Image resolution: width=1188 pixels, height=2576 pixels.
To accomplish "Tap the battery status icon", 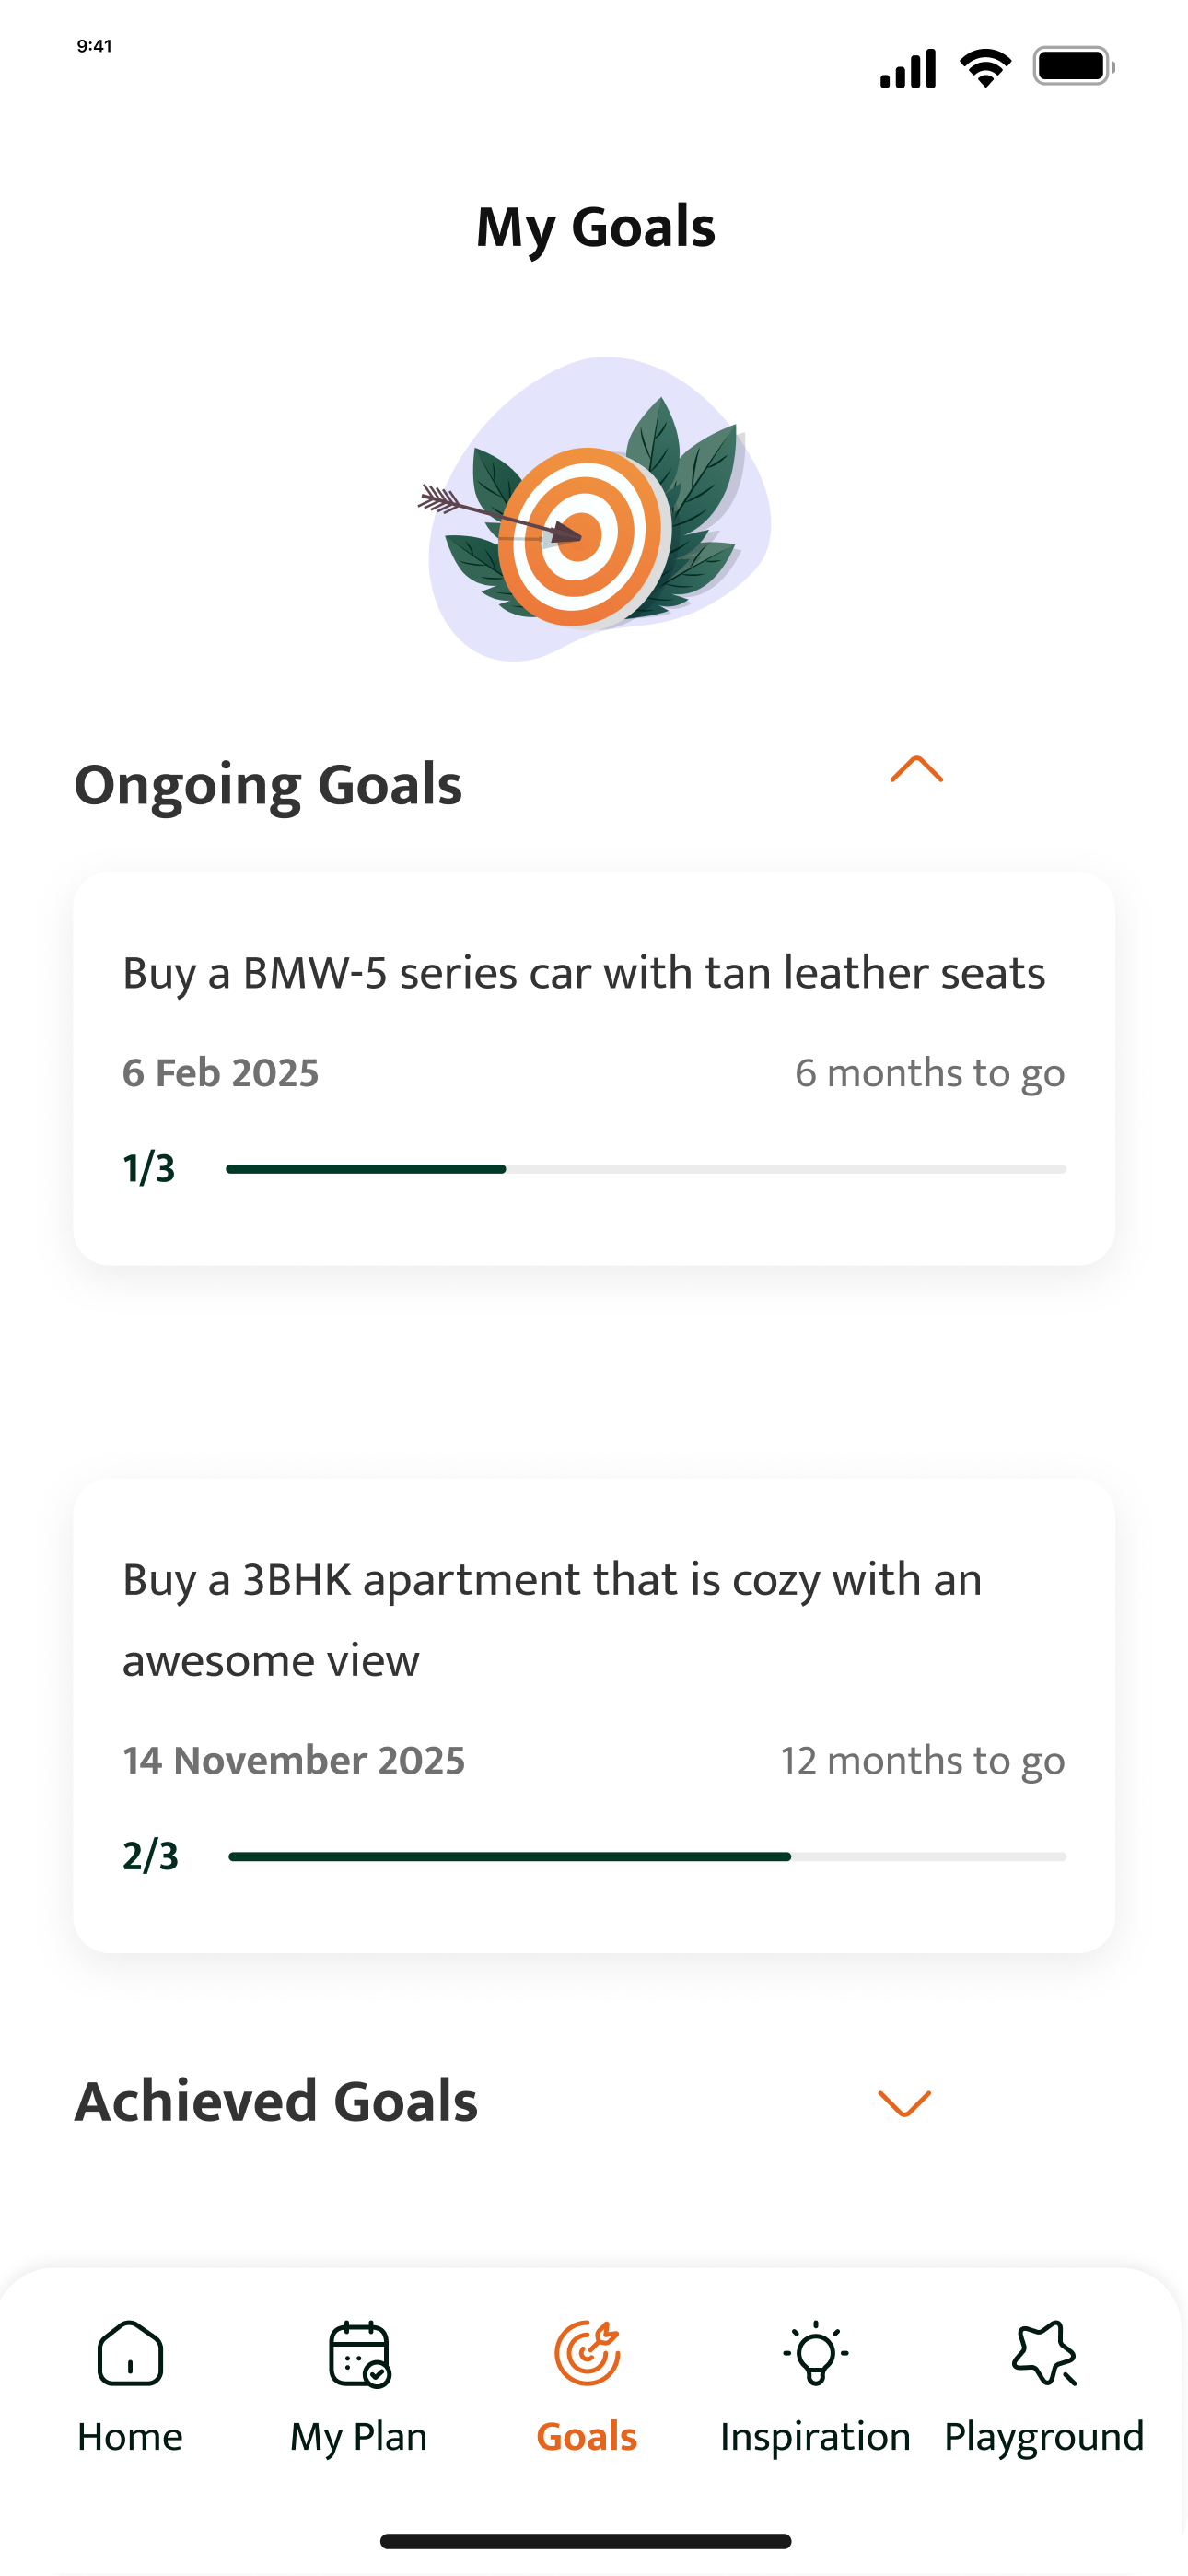I will tap(1073, 68).
